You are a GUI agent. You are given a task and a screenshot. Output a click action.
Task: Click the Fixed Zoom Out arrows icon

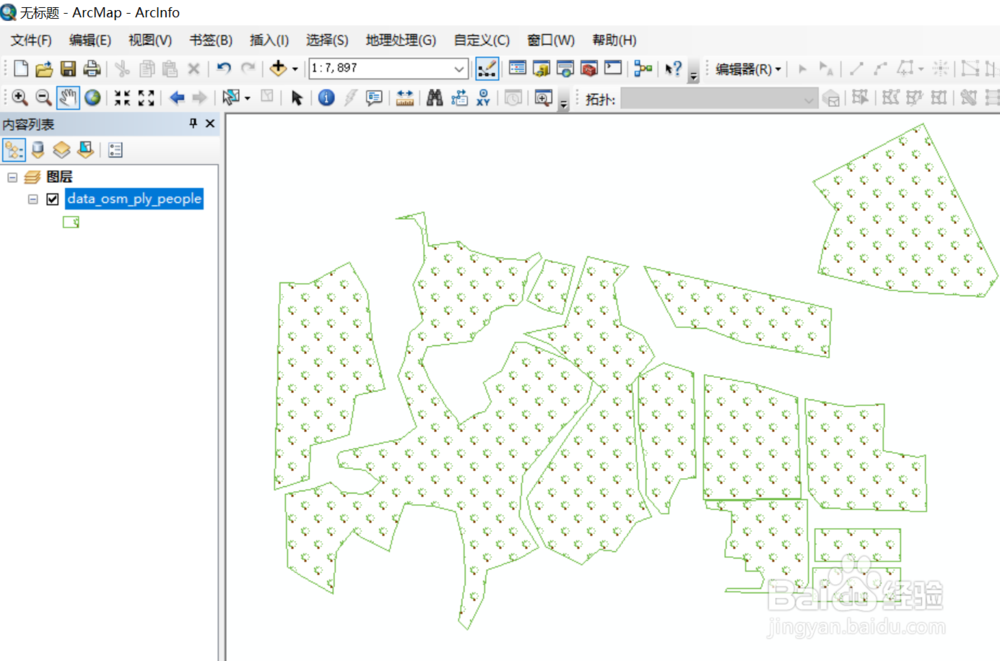point(146,98)
